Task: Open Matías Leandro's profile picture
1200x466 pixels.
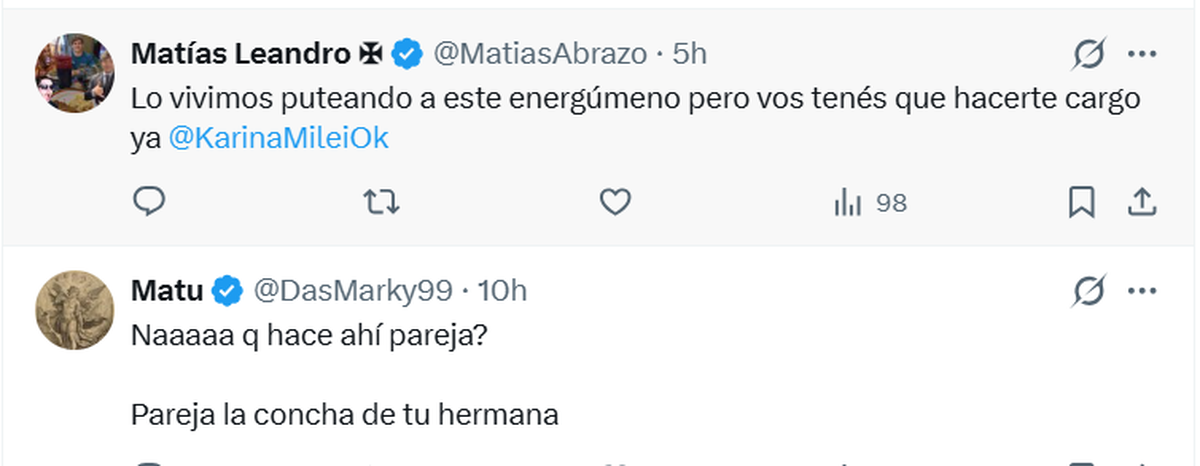Action: [x=75, y=73]
